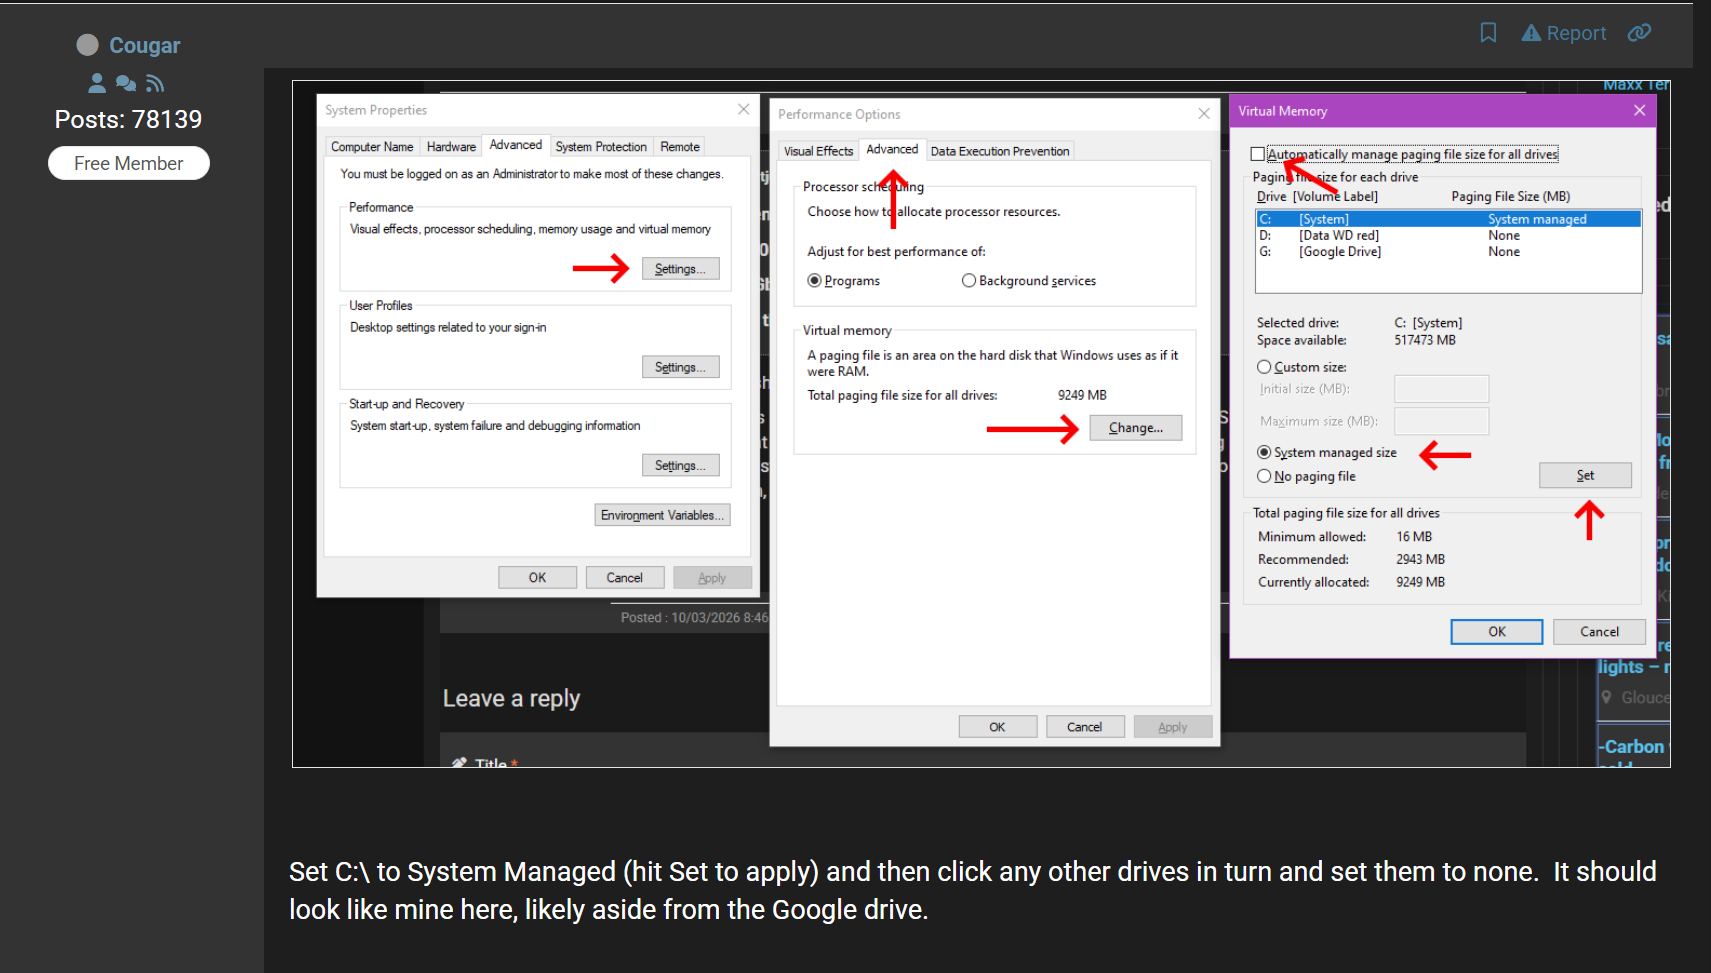Open Cougar's profile via the person icon
The image size is (1711, 973).
pos(97,83)
